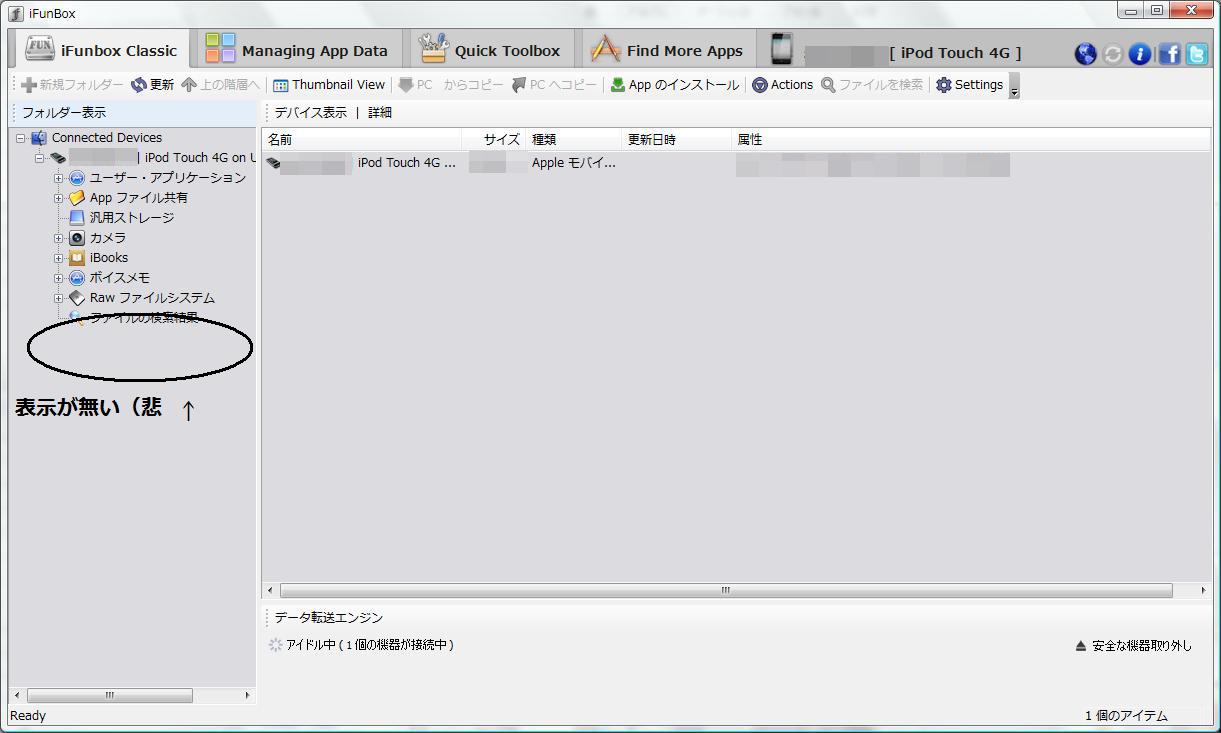Select the iPod Touch 4G device tab

pyautogui.click(x=897, y=52)
